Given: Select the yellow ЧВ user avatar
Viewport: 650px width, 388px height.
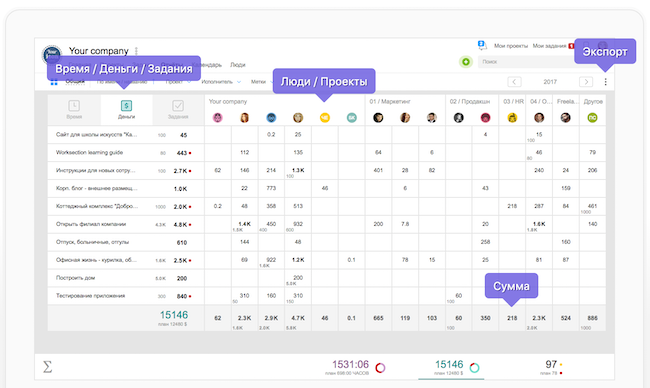Looking at the screenshot, I should [325, 118].
